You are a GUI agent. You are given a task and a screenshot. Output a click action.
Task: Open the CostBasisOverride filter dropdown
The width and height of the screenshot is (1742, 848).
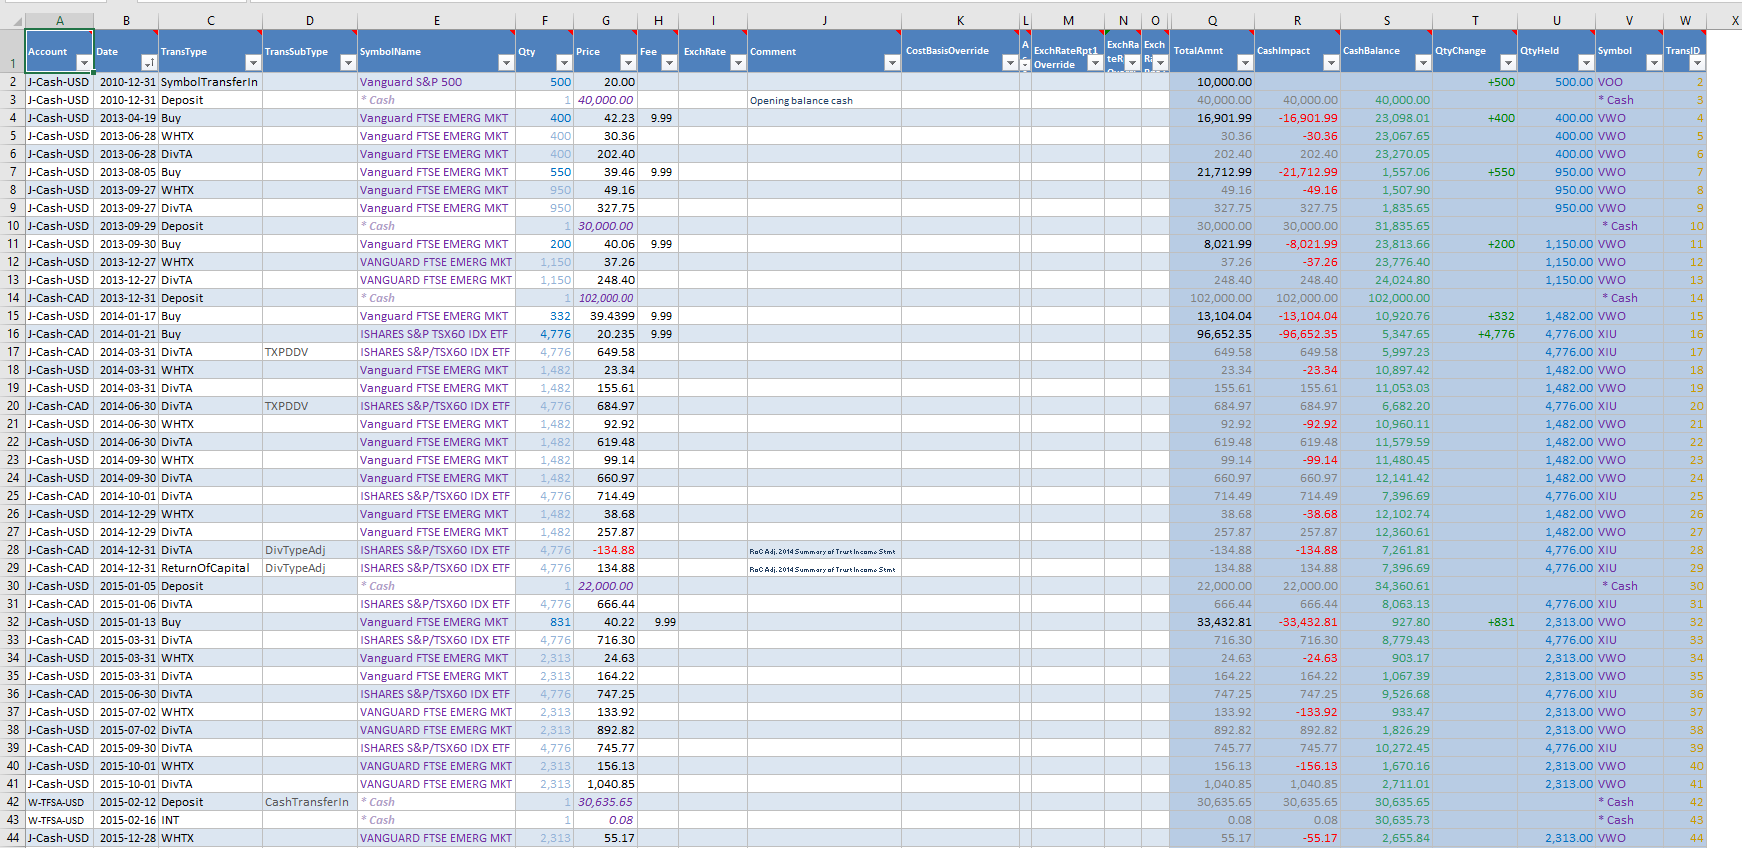click(1009, 63)
